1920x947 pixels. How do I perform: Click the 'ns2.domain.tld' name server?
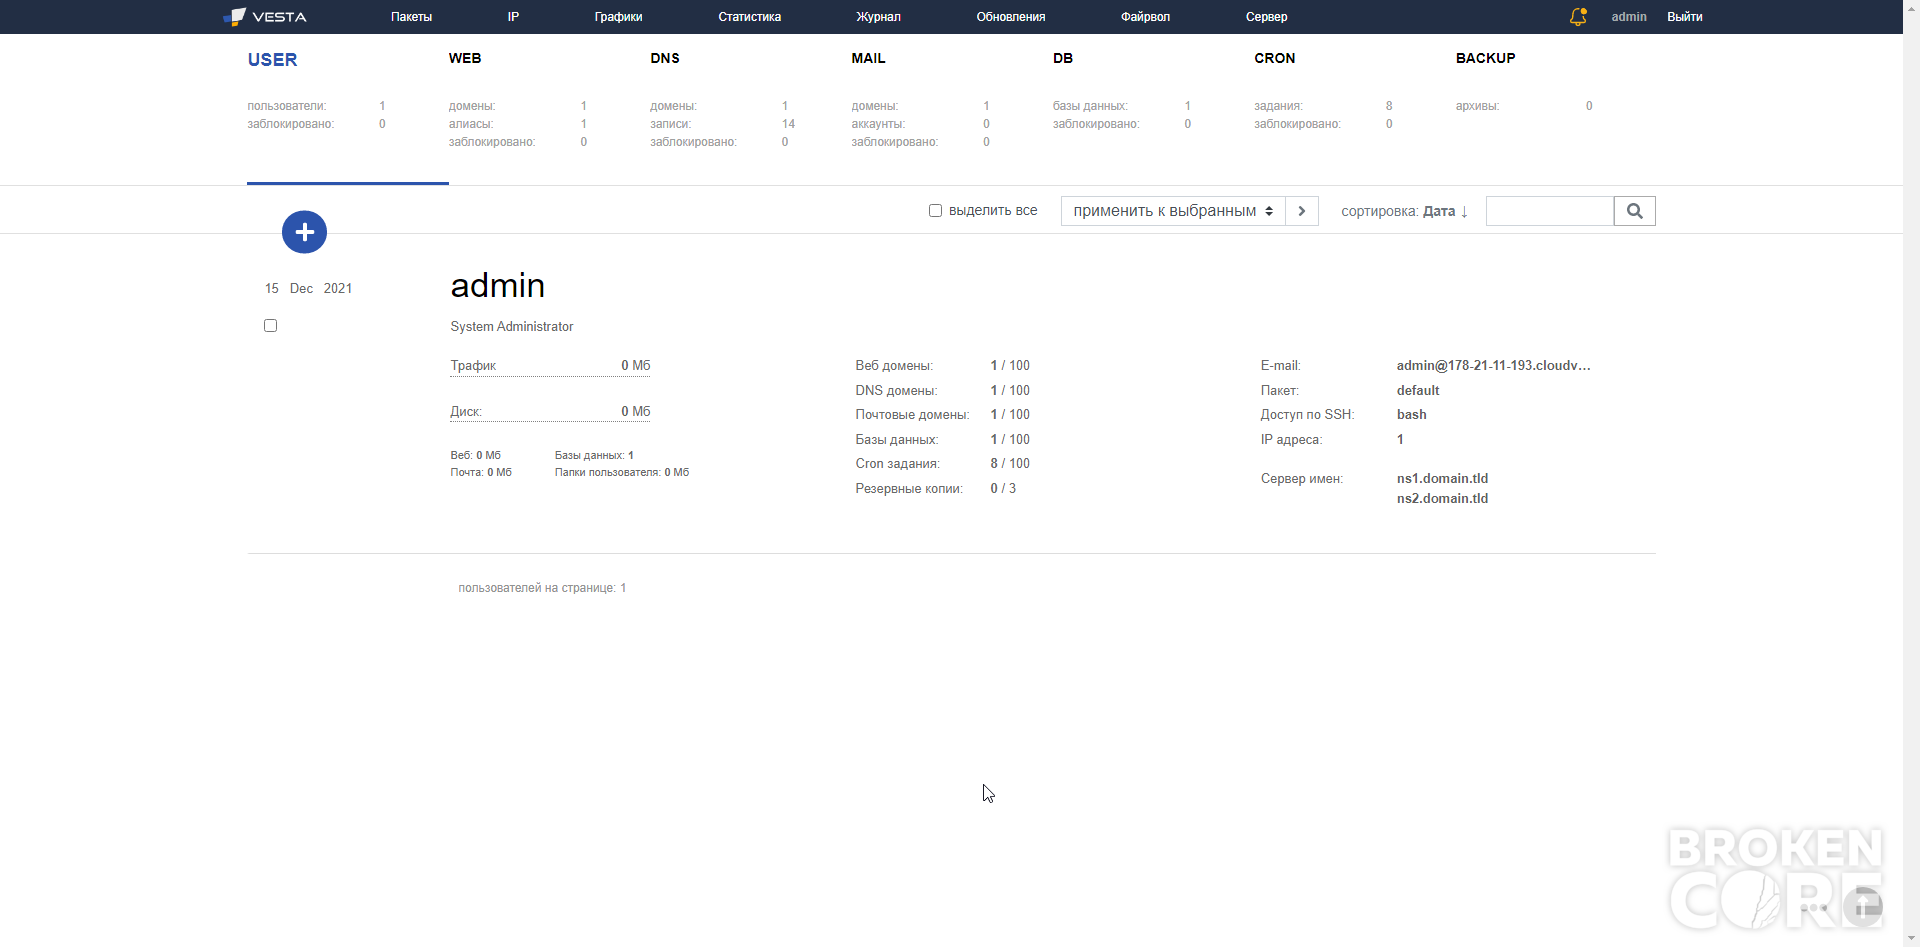tap(1442, 499)
